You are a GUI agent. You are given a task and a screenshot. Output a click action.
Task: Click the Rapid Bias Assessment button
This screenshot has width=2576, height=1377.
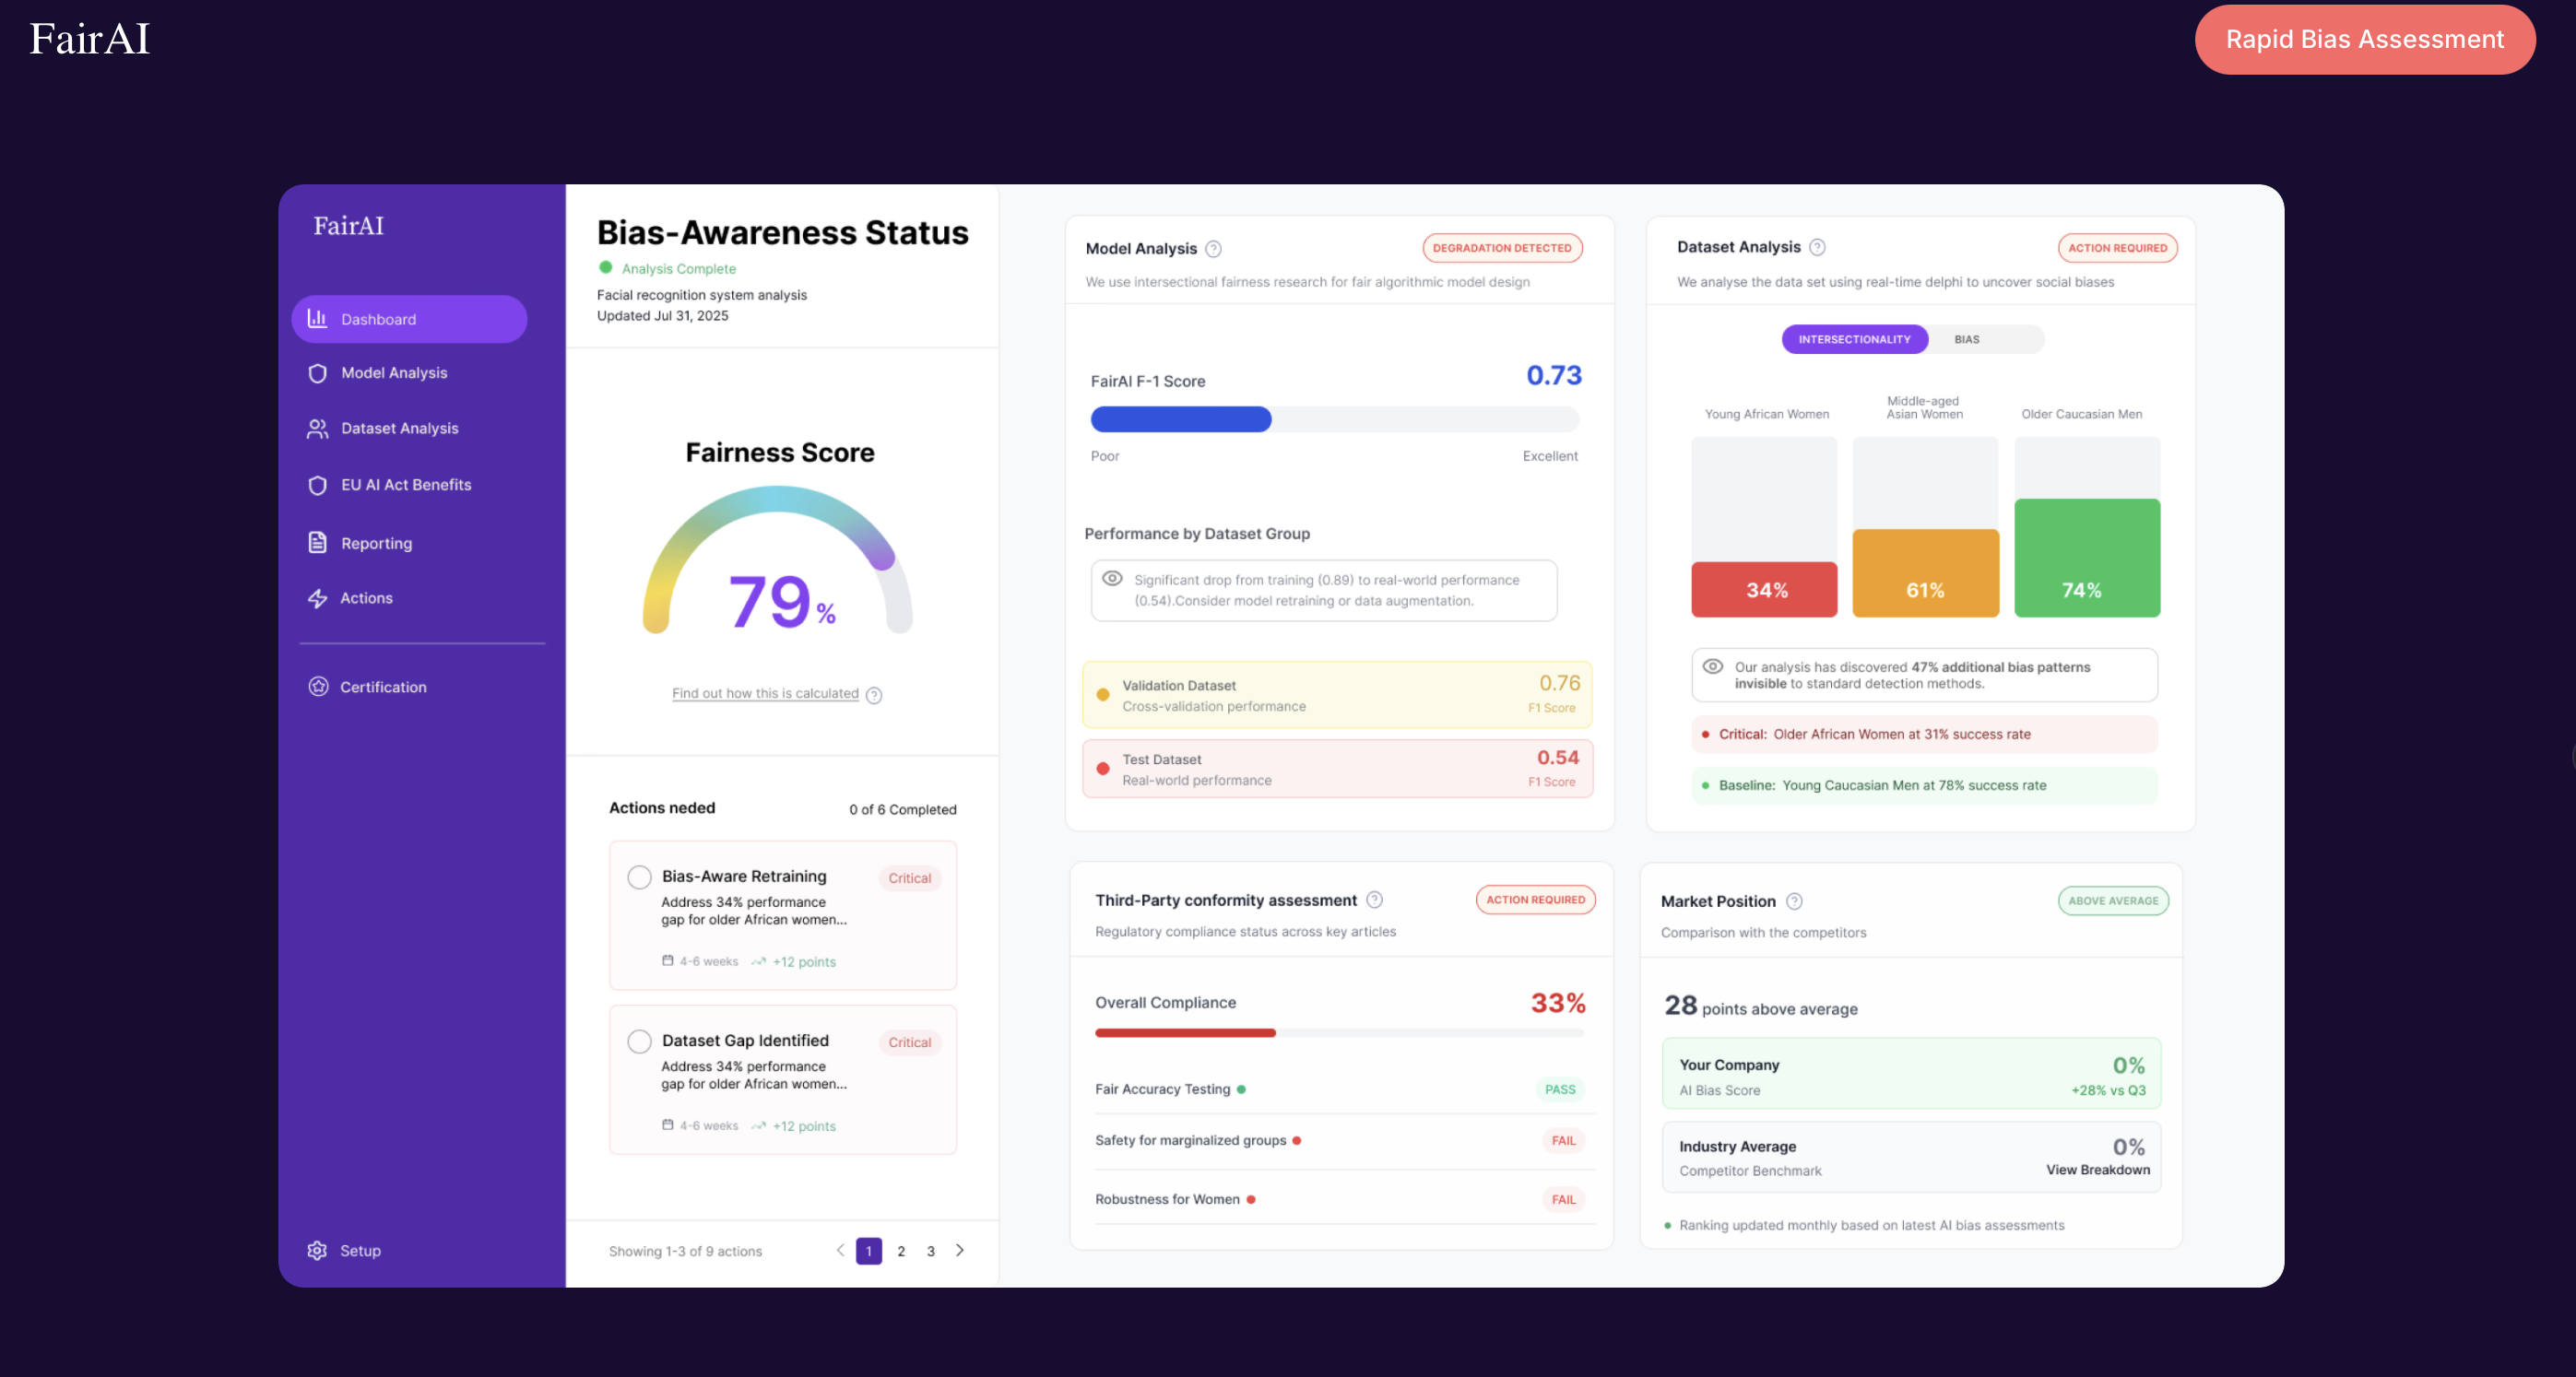click(x=2364, y=40)
